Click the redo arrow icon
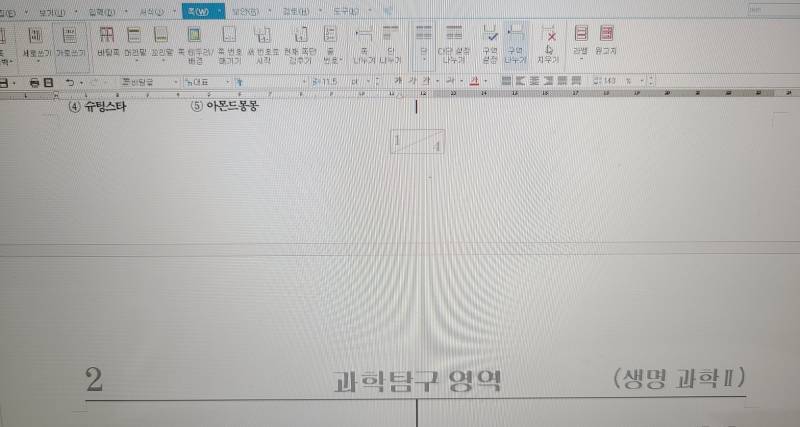The width and height of the screenshot is (800, 427). tap(94, 83)
